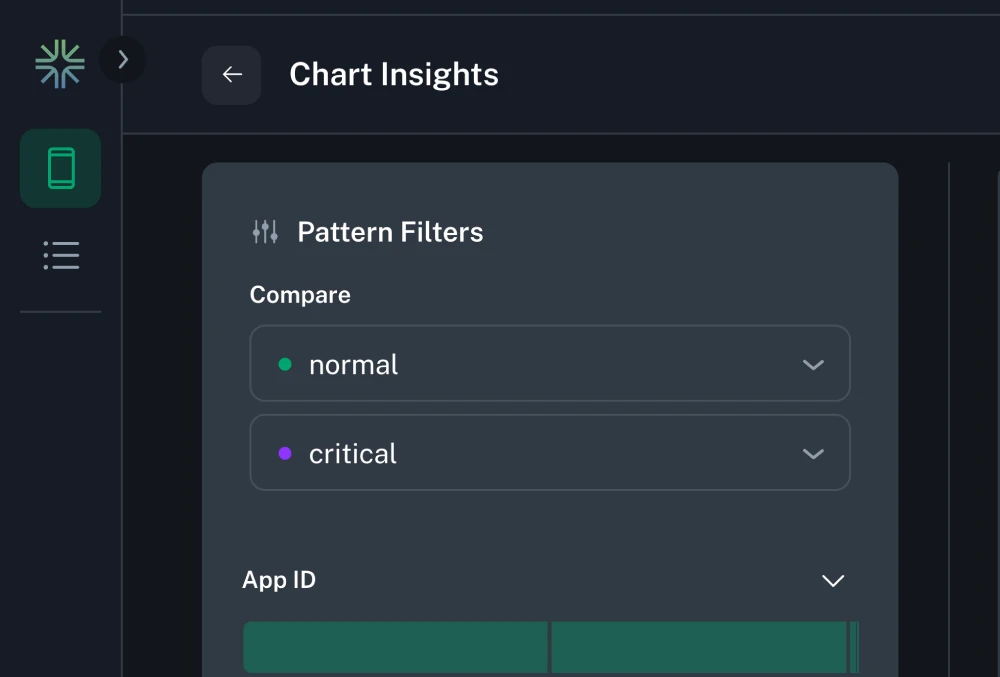Open the list view icon below the device icon

pos(60,255)
